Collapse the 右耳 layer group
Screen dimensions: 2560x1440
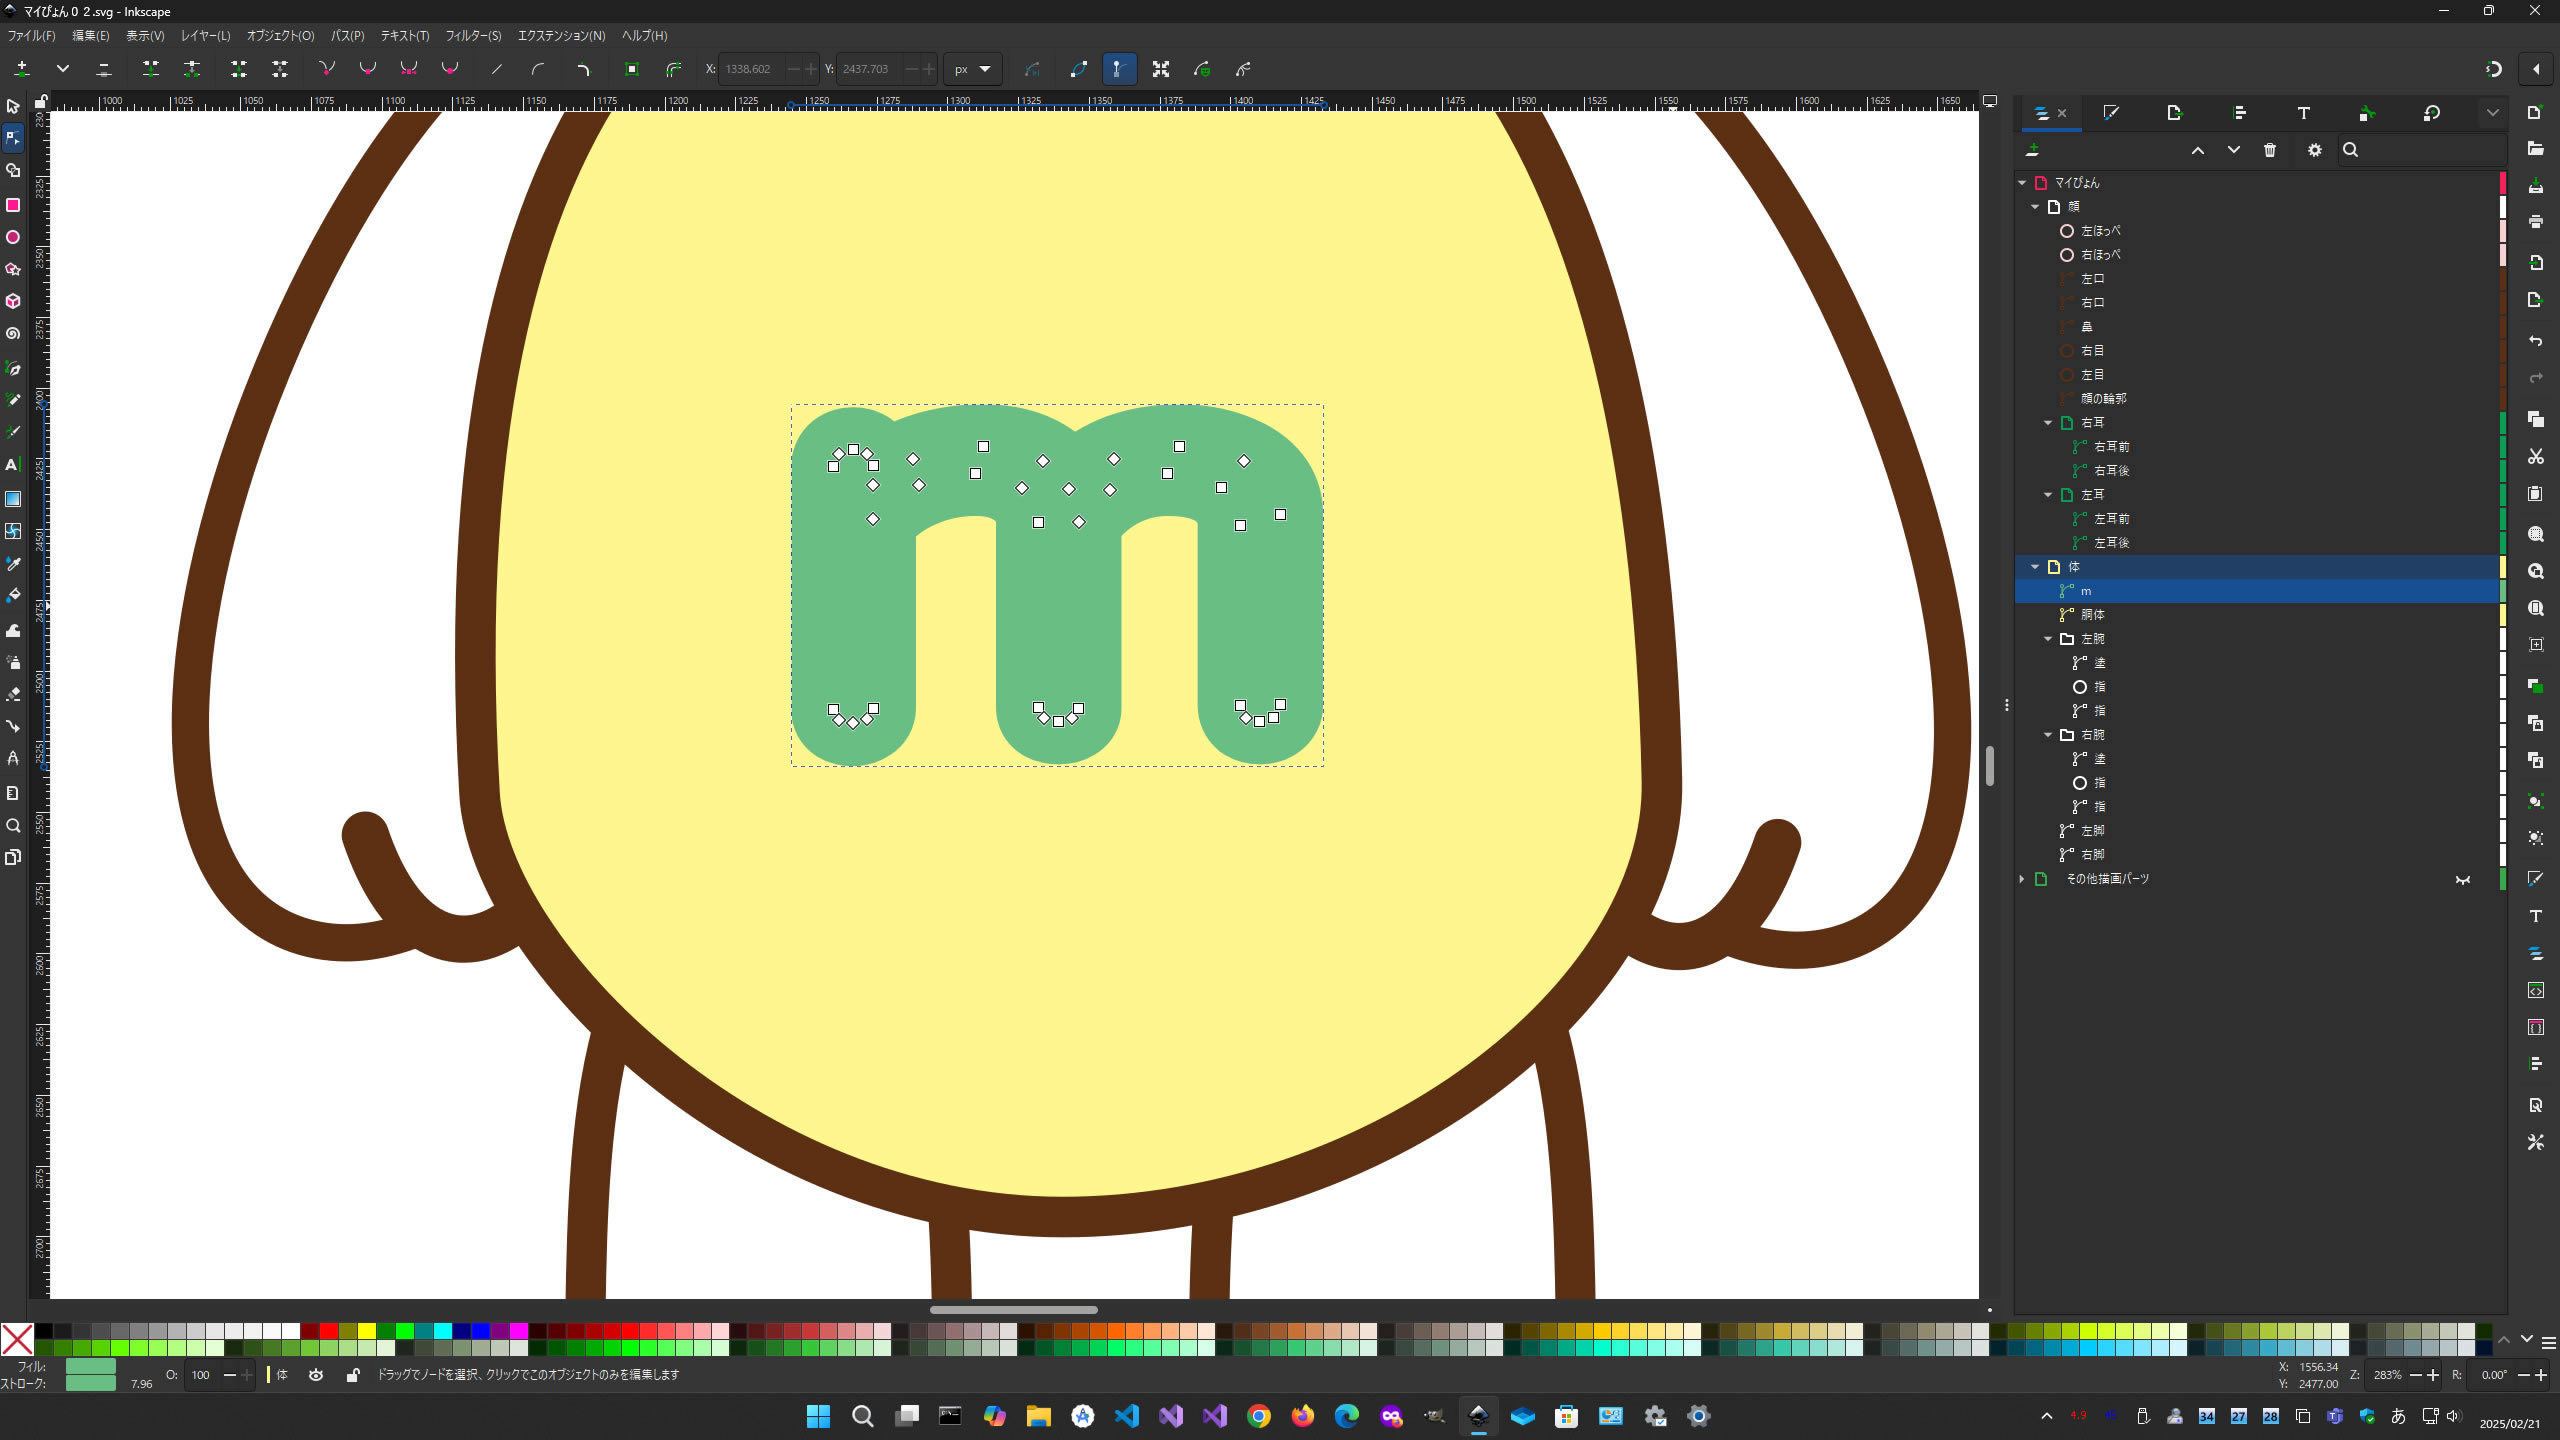(2047, 423)
